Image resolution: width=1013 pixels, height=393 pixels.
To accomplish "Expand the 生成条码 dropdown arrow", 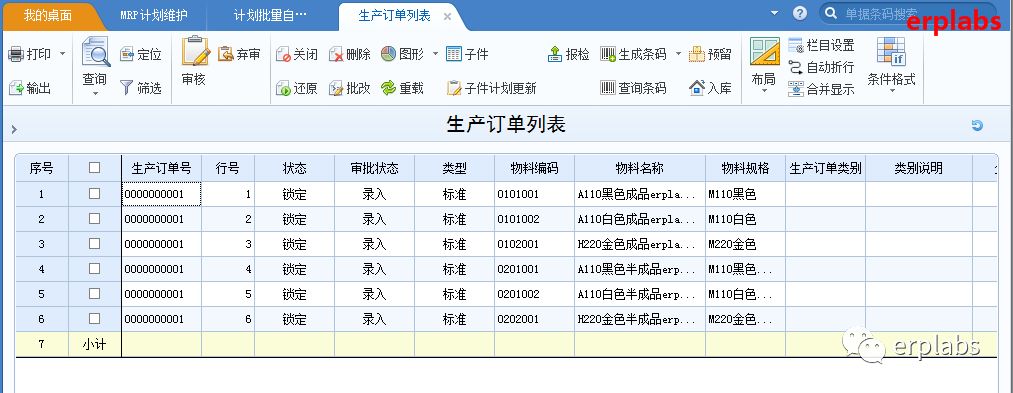I will (x=678, y=54).
